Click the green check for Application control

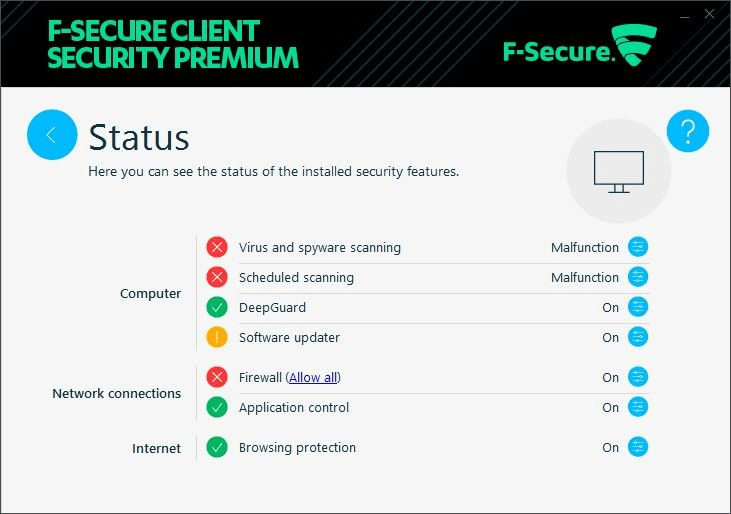[217, 407]
